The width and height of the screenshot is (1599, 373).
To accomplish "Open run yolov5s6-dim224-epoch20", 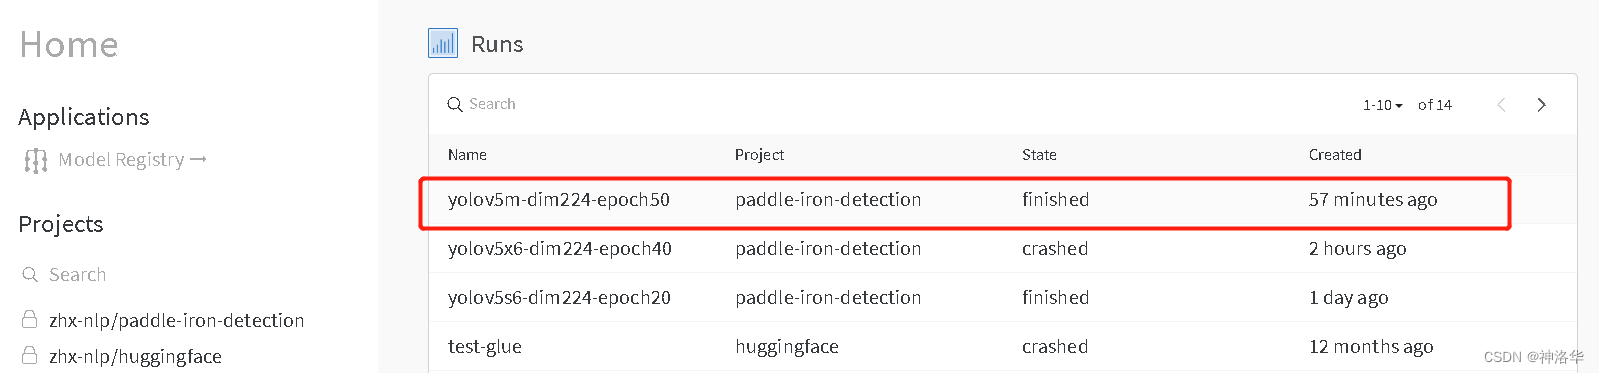I will [559, 297].
